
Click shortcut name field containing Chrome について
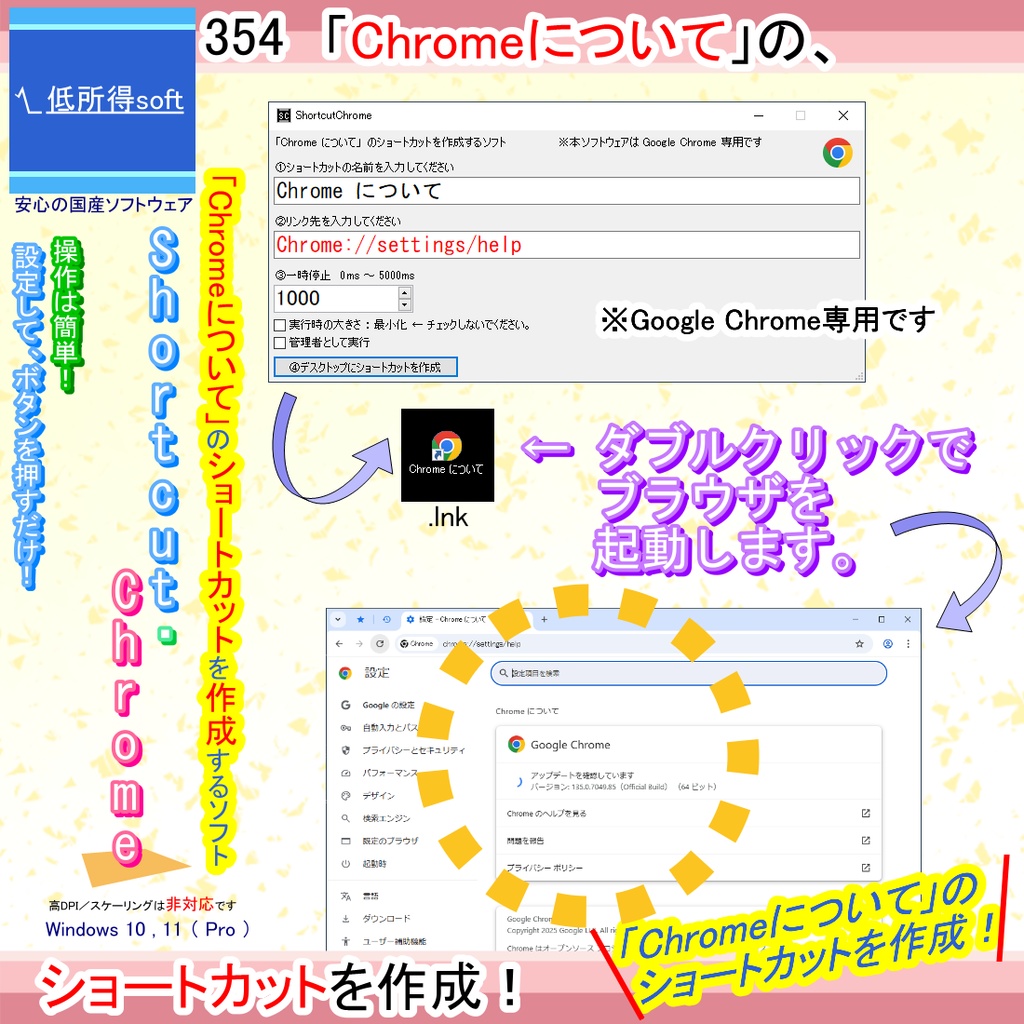click(x=566, y=191)
